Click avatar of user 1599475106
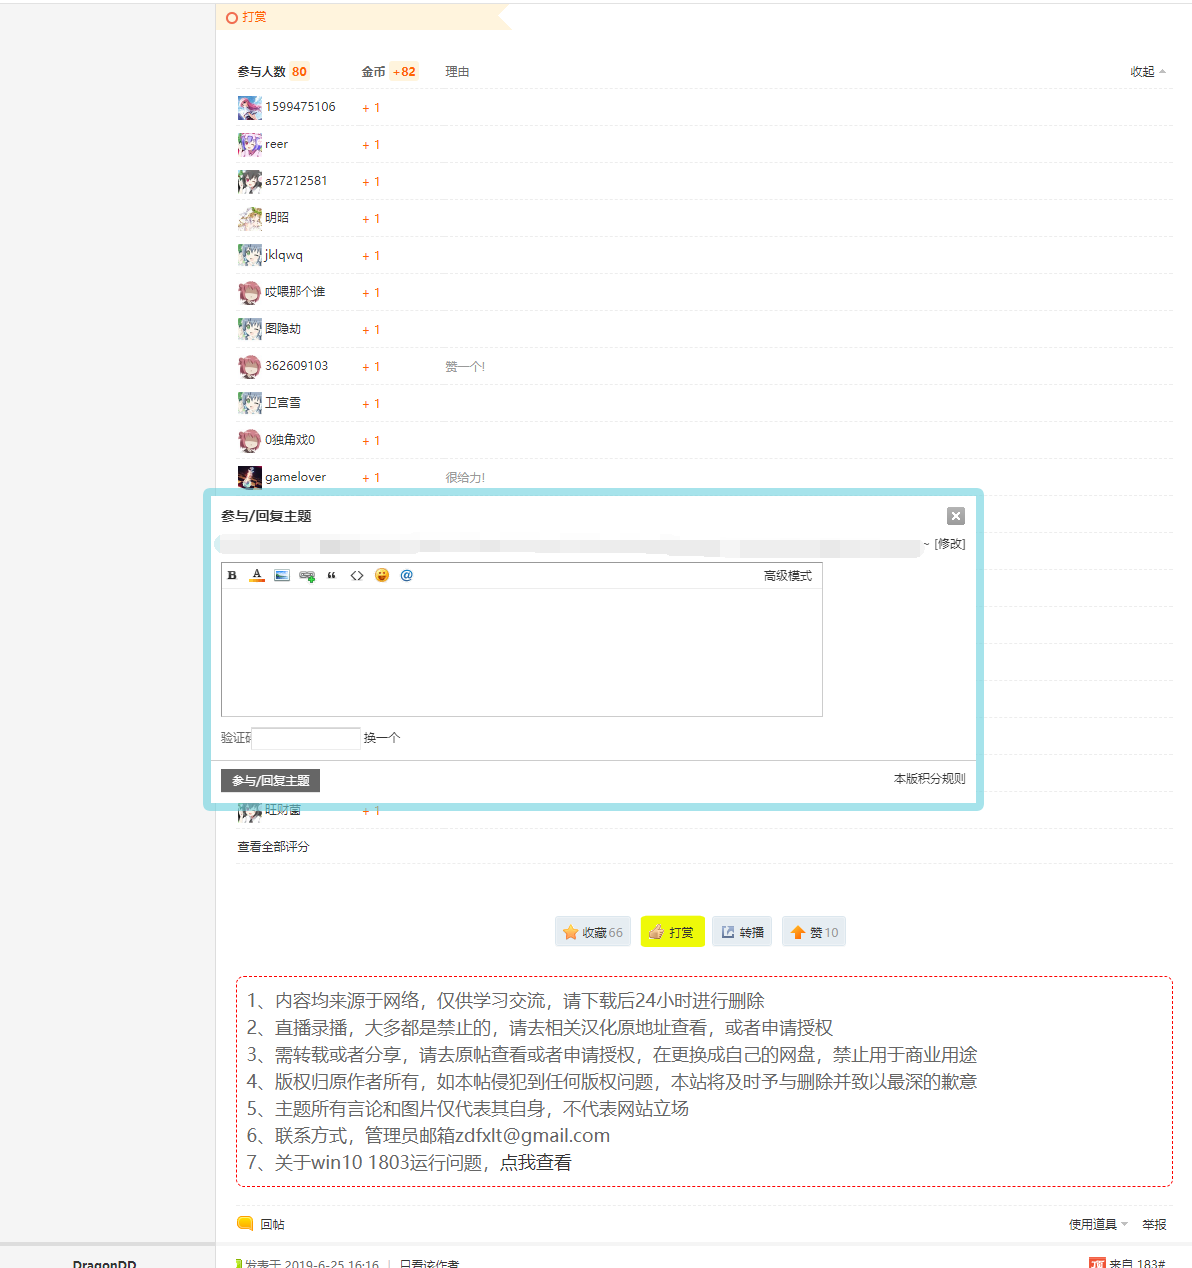Screen dimensions: 1192x1268 (250, 108)
